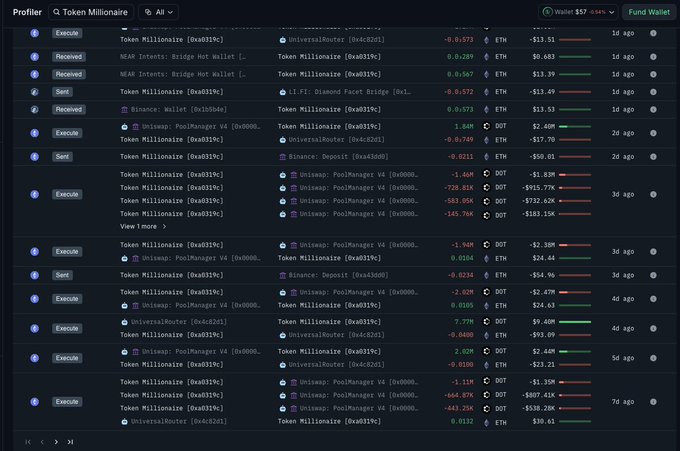Open info icon for the $13.53 Received row
The height and width of the screenshot is (451, 680).
coord(653,109)
